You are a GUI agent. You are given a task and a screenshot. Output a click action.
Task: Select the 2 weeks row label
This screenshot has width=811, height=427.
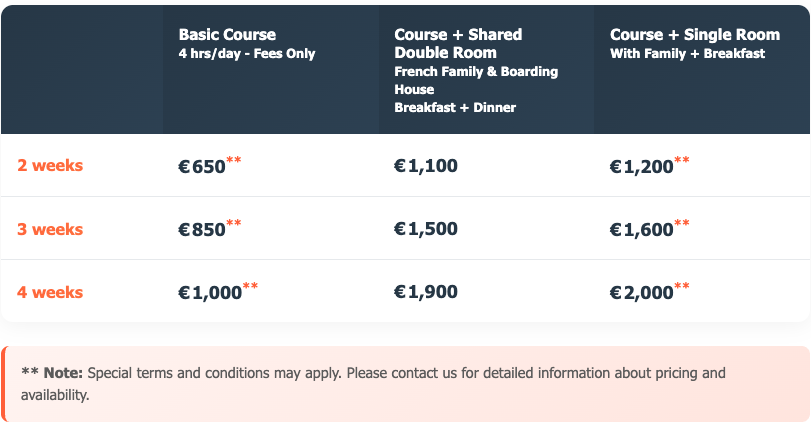[x=50, y=166]
